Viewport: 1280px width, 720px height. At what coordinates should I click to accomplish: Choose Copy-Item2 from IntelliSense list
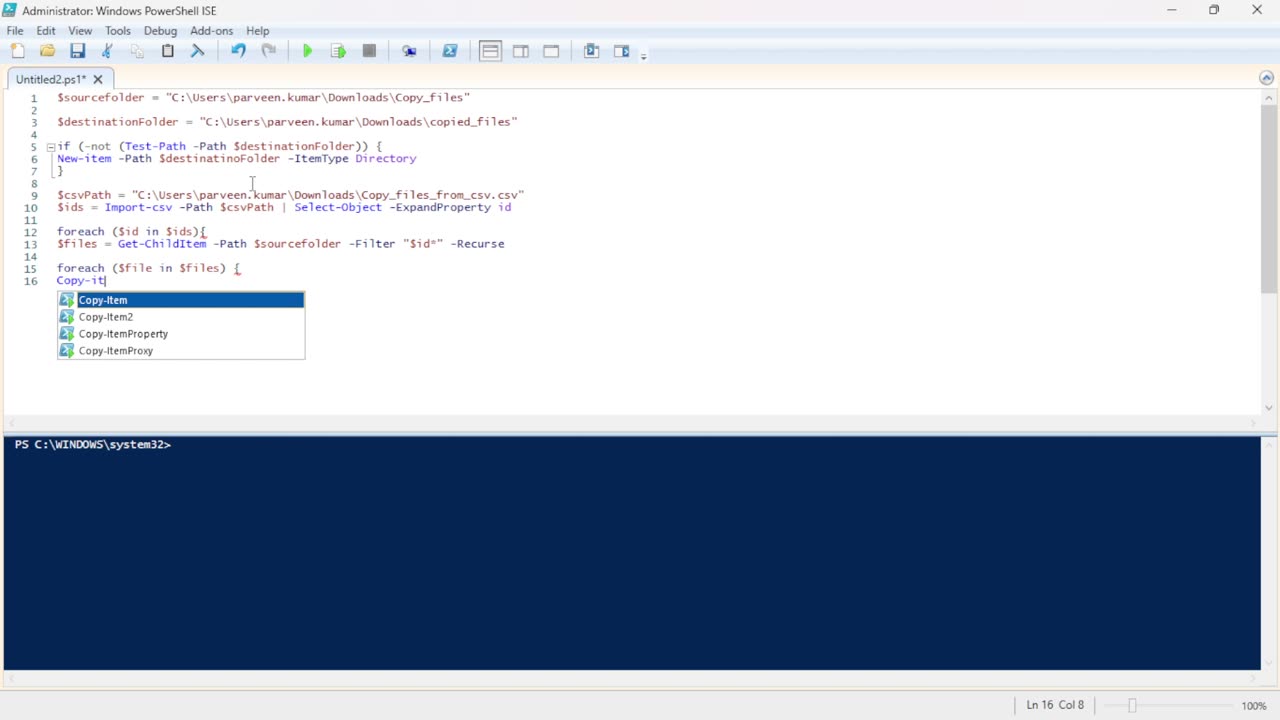click(181, 317)
